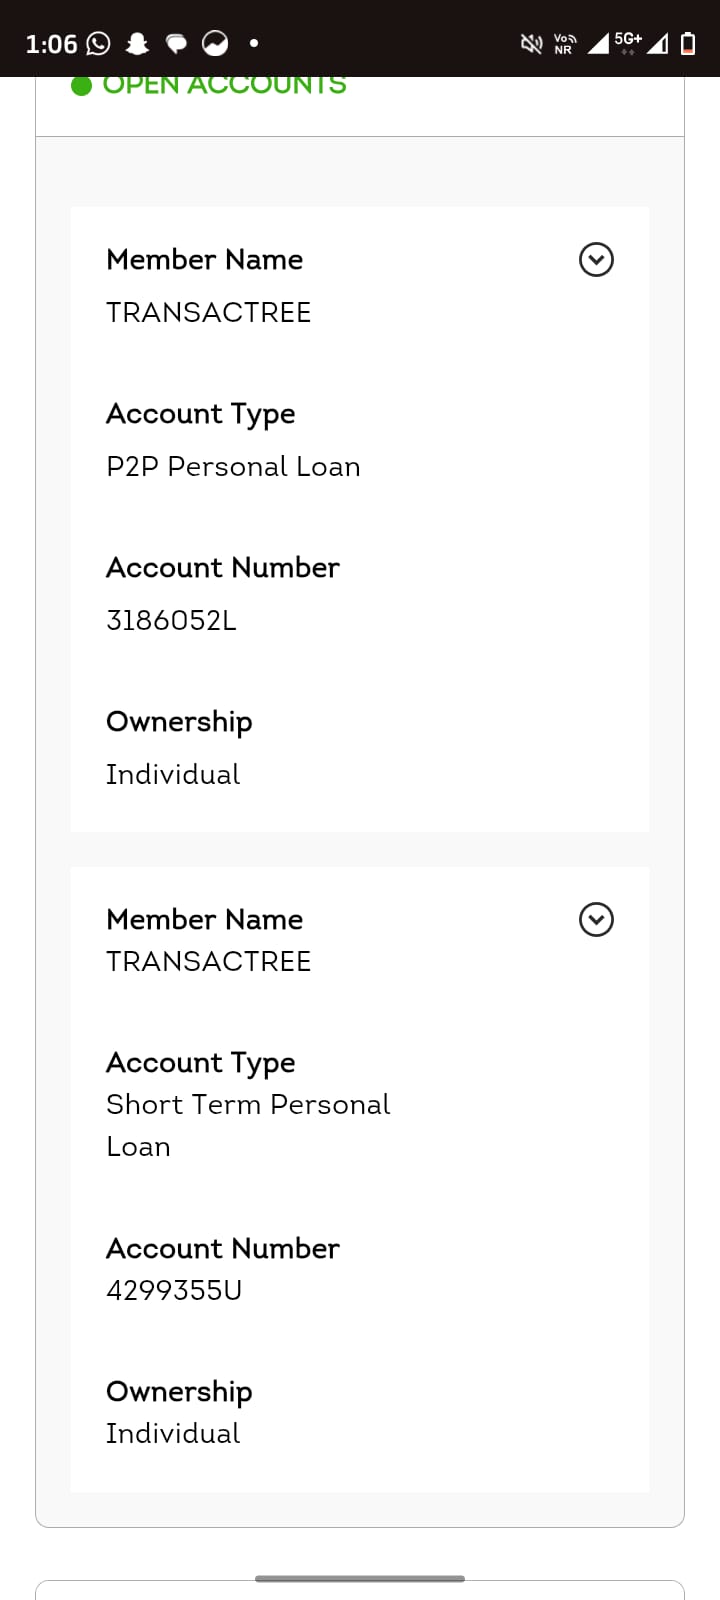720x1600 pixels.
Task: Tap the VoNR status icon
Action: coord(564,43)
